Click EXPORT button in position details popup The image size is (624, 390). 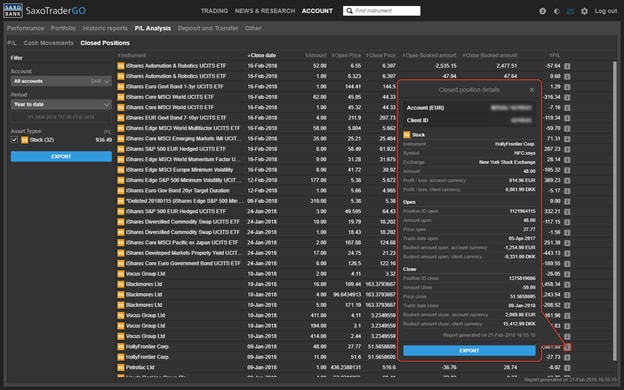tap(469, 351)
